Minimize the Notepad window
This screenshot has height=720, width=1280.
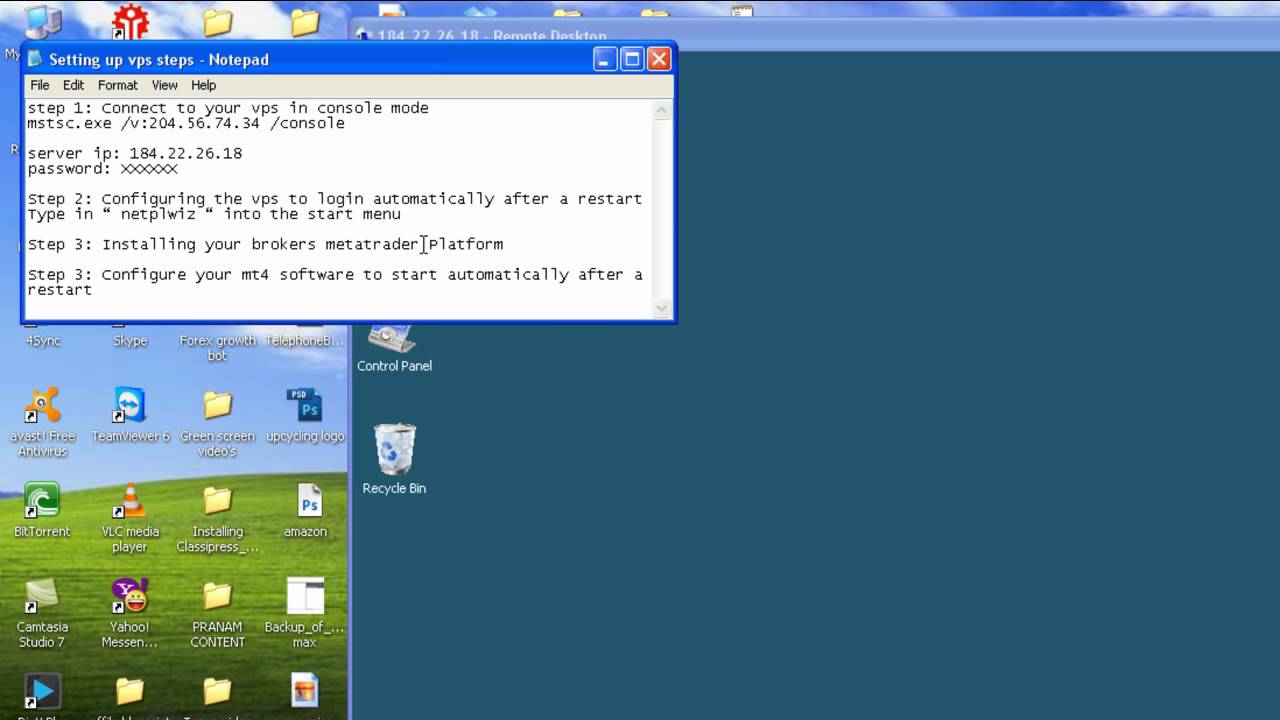point(605,59)
